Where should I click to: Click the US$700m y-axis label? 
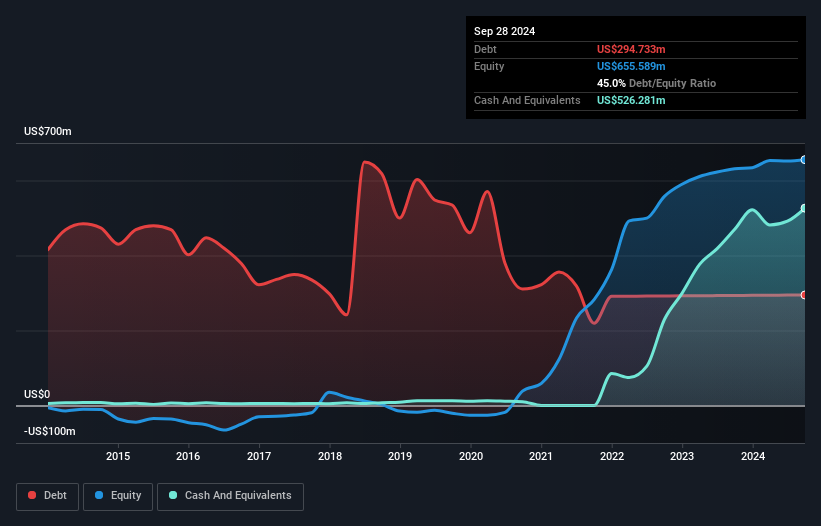click(x=48, y=131)
